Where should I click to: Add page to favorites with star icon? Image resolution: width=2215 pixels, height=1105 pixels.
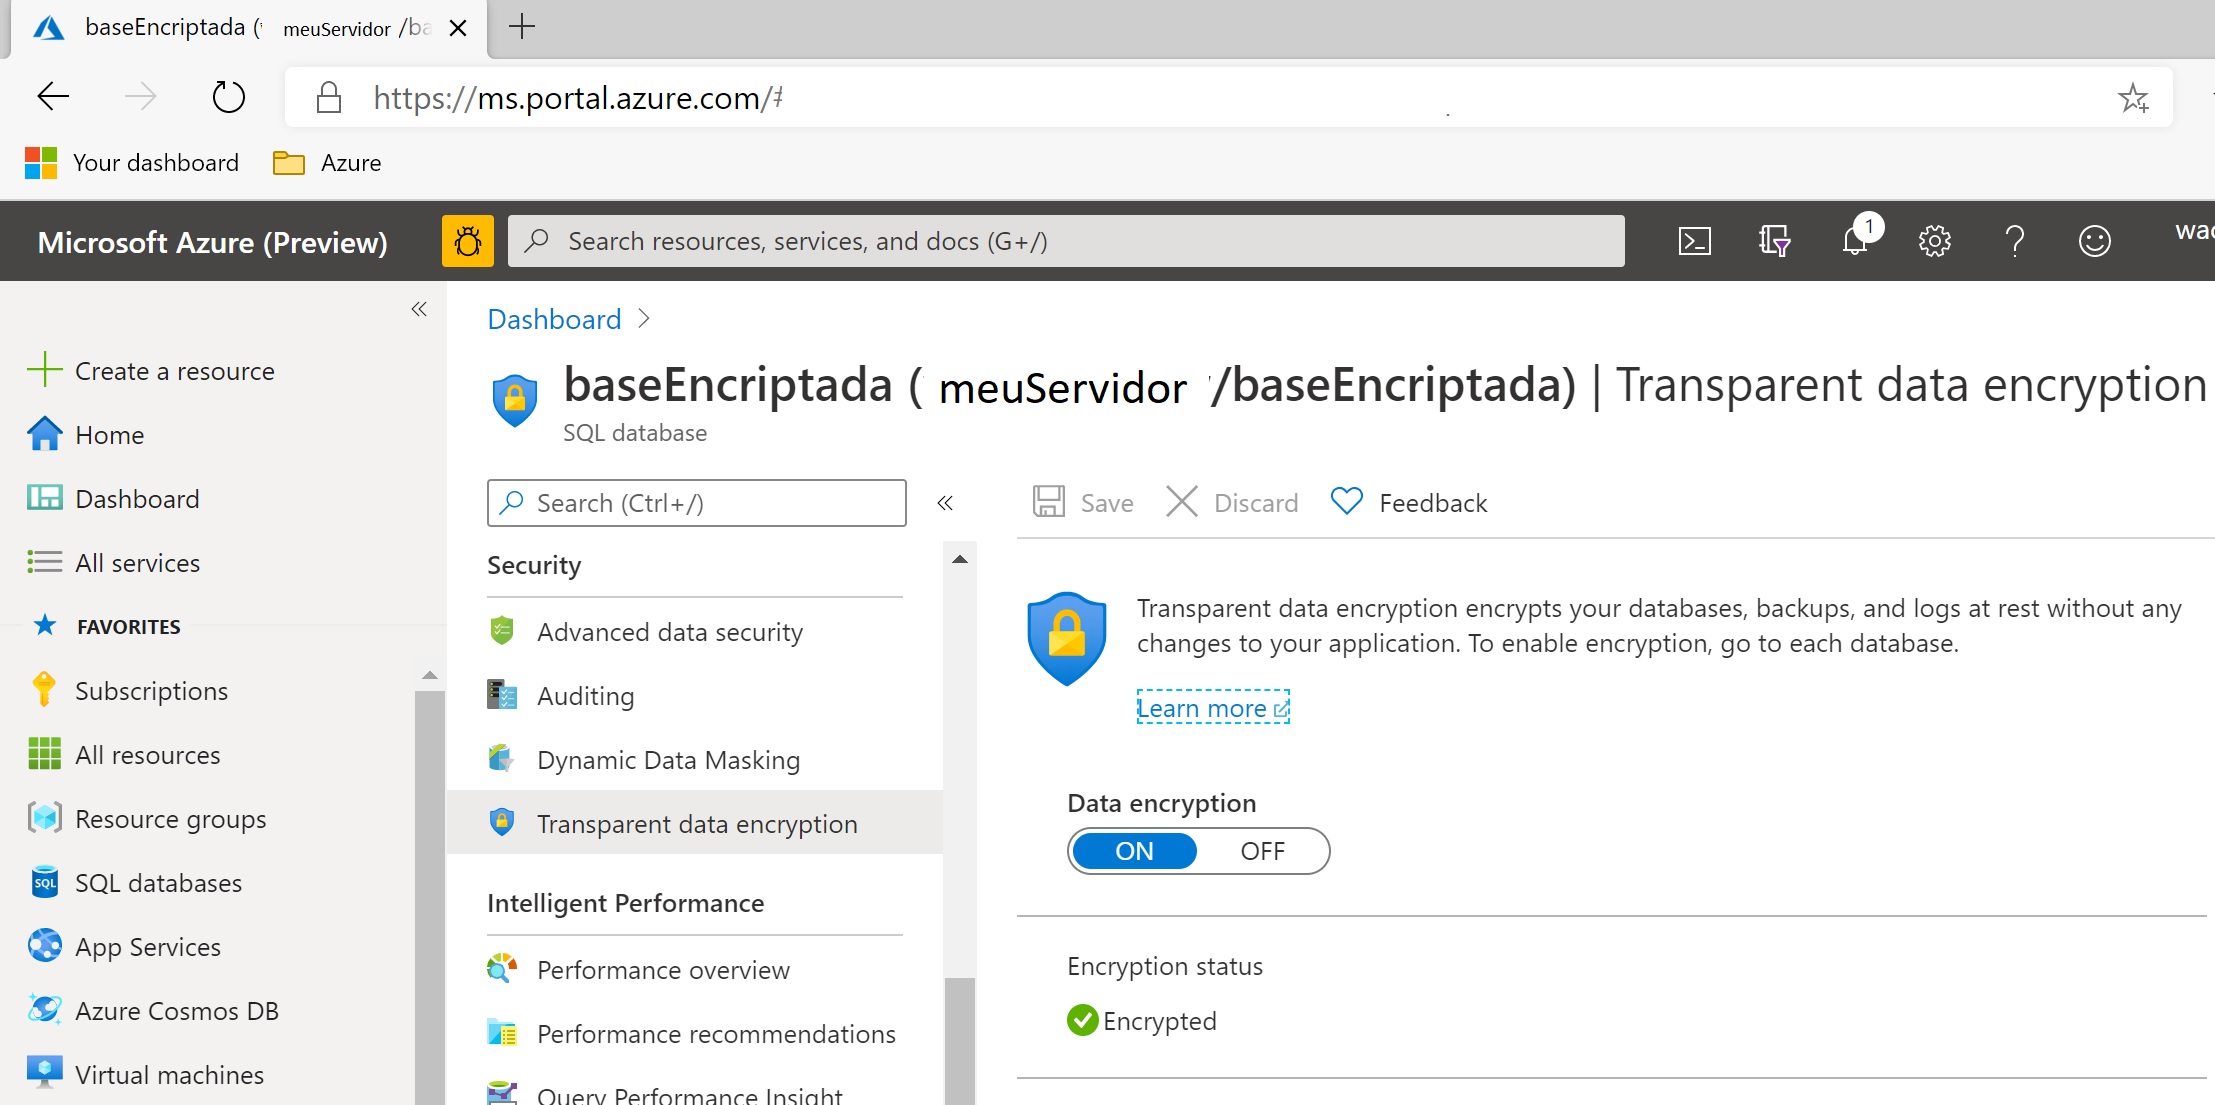[2133, 98]
